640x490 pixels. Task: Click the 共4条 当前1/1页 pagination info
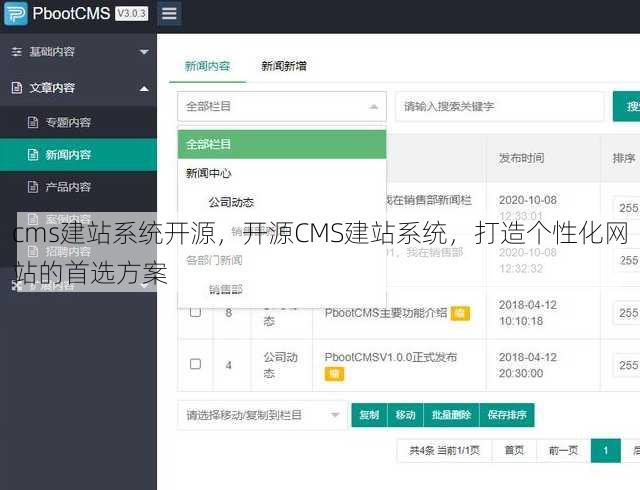pos(444,451)
